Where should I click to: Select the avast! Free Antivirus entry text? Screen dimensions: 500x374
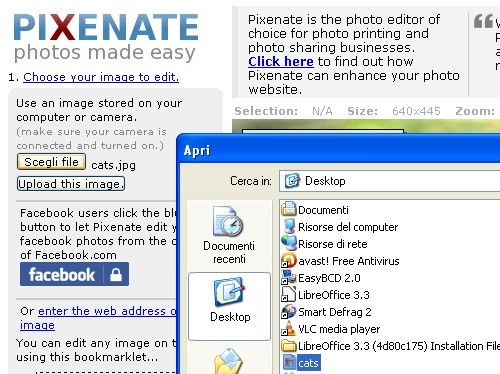click(349, 261)
